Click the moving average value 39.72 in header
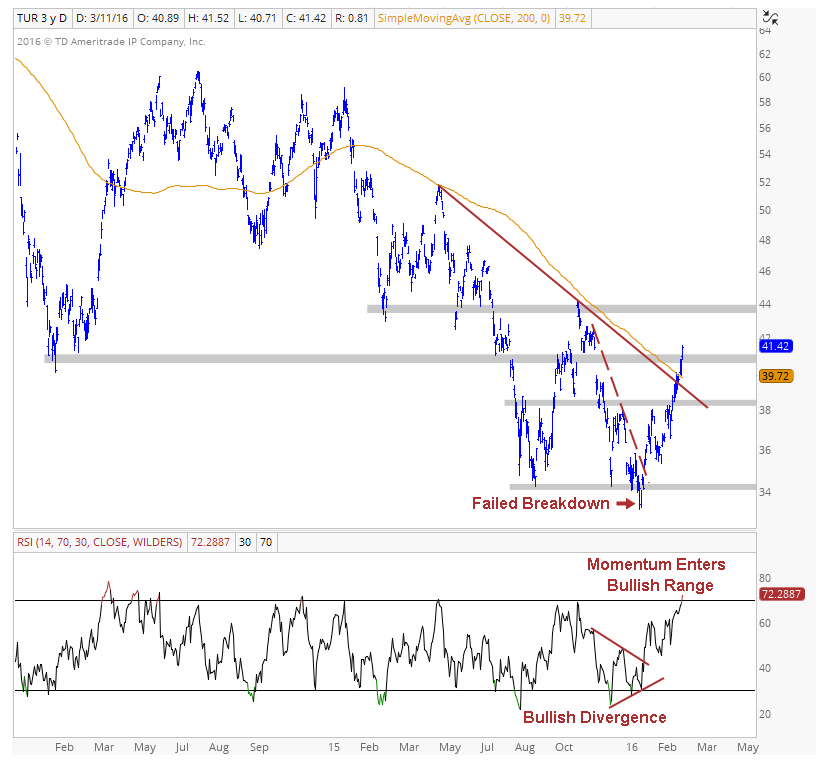The height and width of the screenshot is (762, 823). pyautogui.click(x=572, y=18)
